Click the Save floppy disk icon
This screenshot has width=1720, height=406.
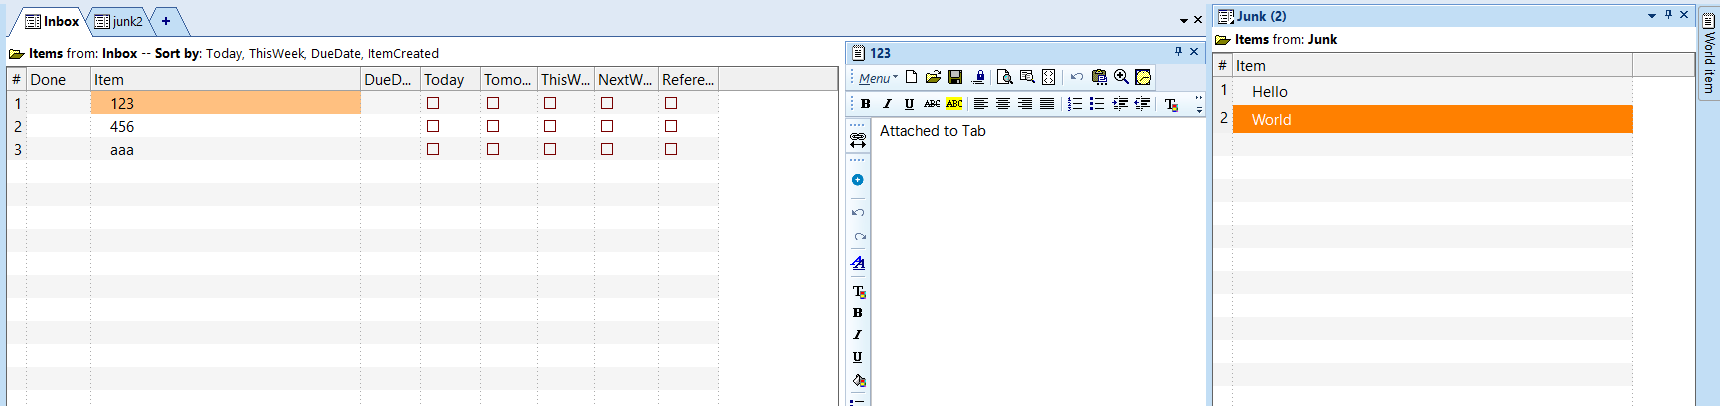point(955,77)
